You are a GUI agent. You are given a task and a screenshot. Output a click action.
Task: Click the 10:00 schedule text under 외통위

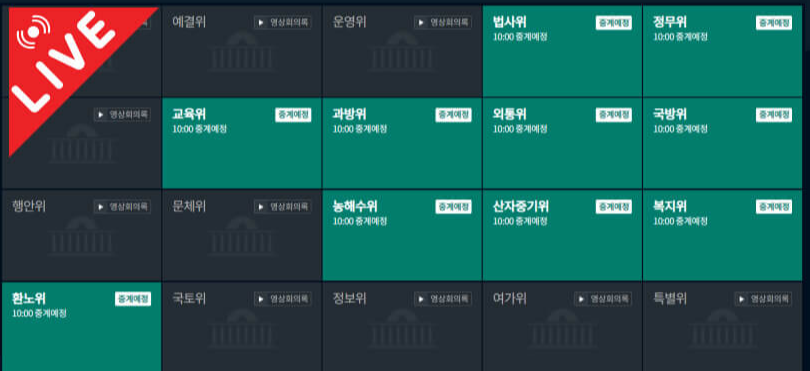tap(520, 129)
